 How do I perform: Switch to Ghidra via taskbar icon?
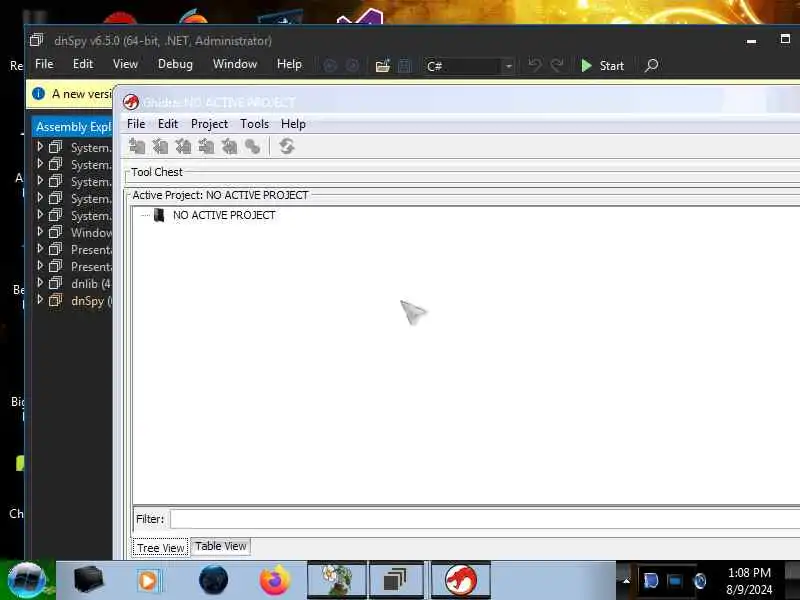pyautogui.click(x=461, y=580)
